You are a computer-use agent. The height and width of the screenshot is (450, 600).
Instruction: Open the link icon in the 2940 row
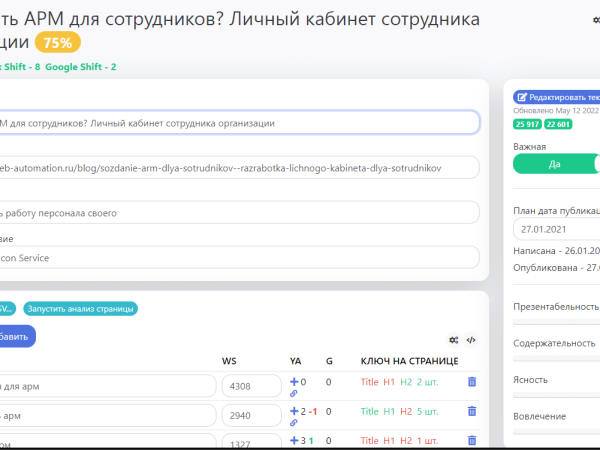click(x=294, y=423)
